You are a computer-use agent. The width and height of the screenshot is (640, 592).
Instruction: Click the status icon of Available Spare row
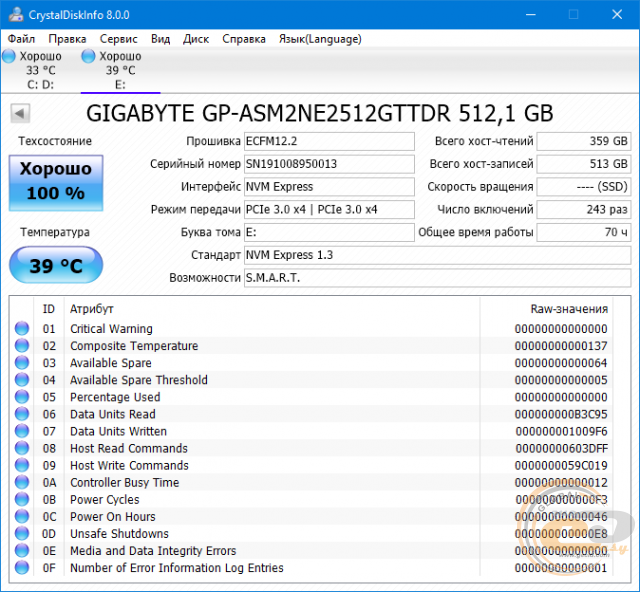coord(22,363)
